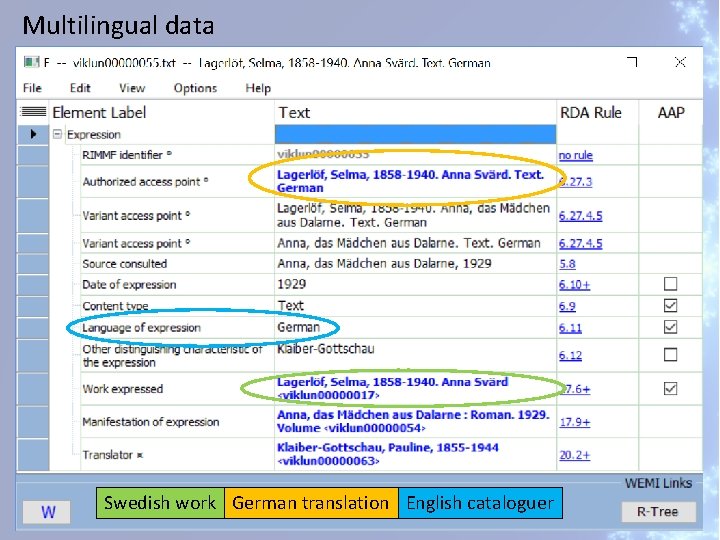Click the 'Manifestation of expression' label

pyautogui.click(x=151, y=422)
